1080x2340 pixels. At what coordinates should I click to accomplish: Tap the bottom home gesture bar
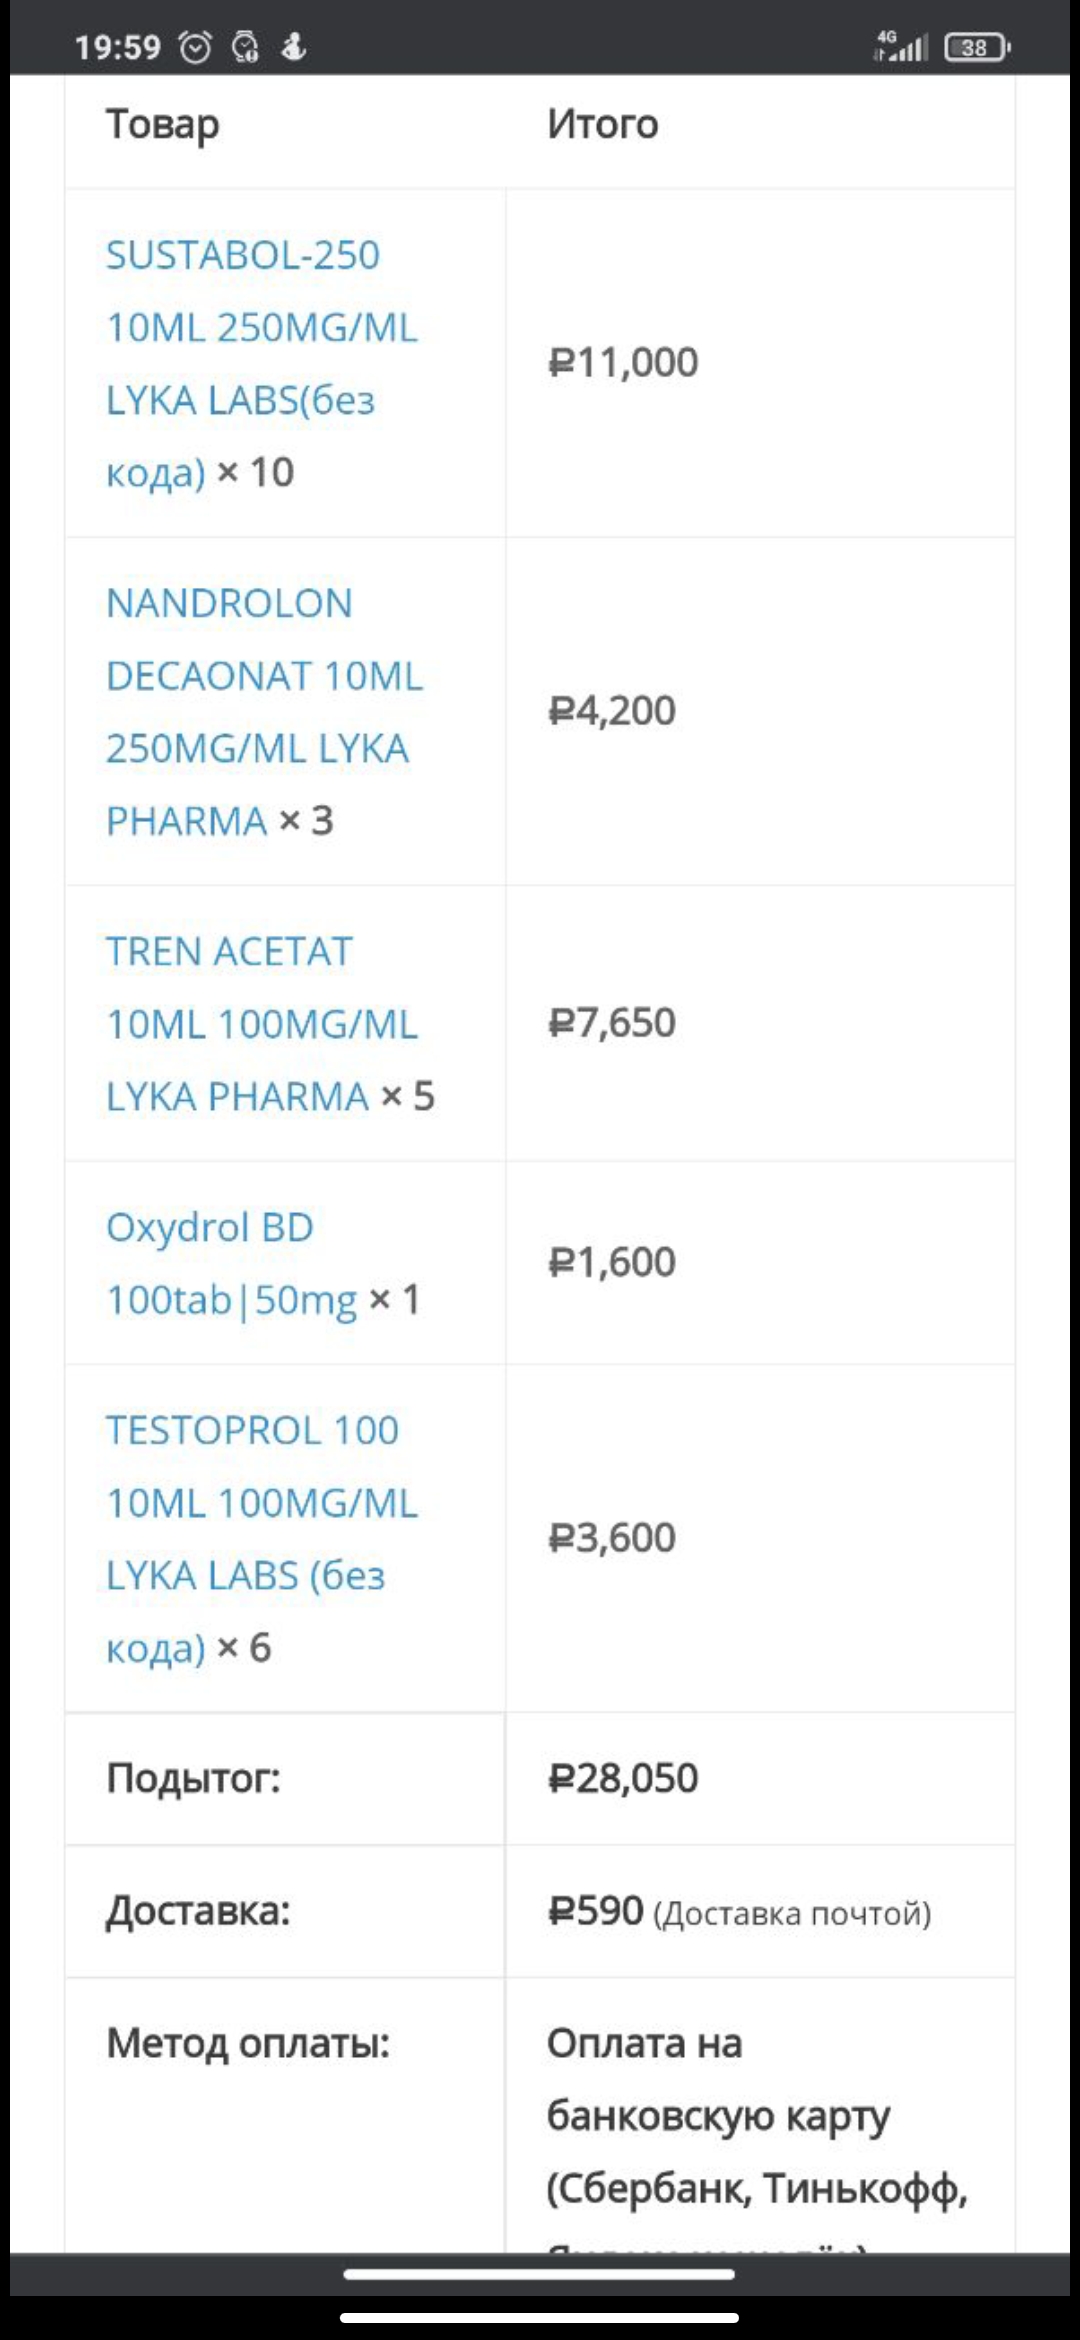(539, 2317)
